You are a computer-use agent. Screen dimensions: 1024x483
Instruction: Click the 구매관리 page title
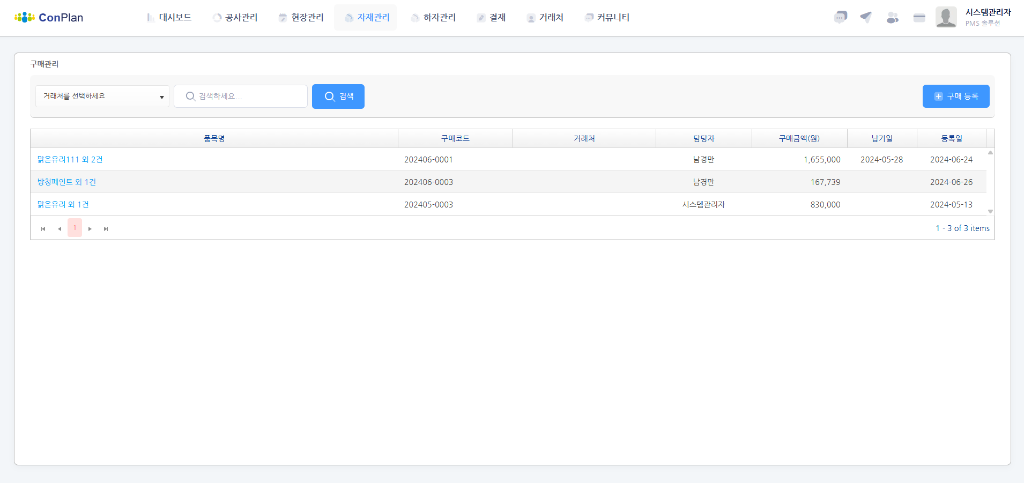[44, 64]
